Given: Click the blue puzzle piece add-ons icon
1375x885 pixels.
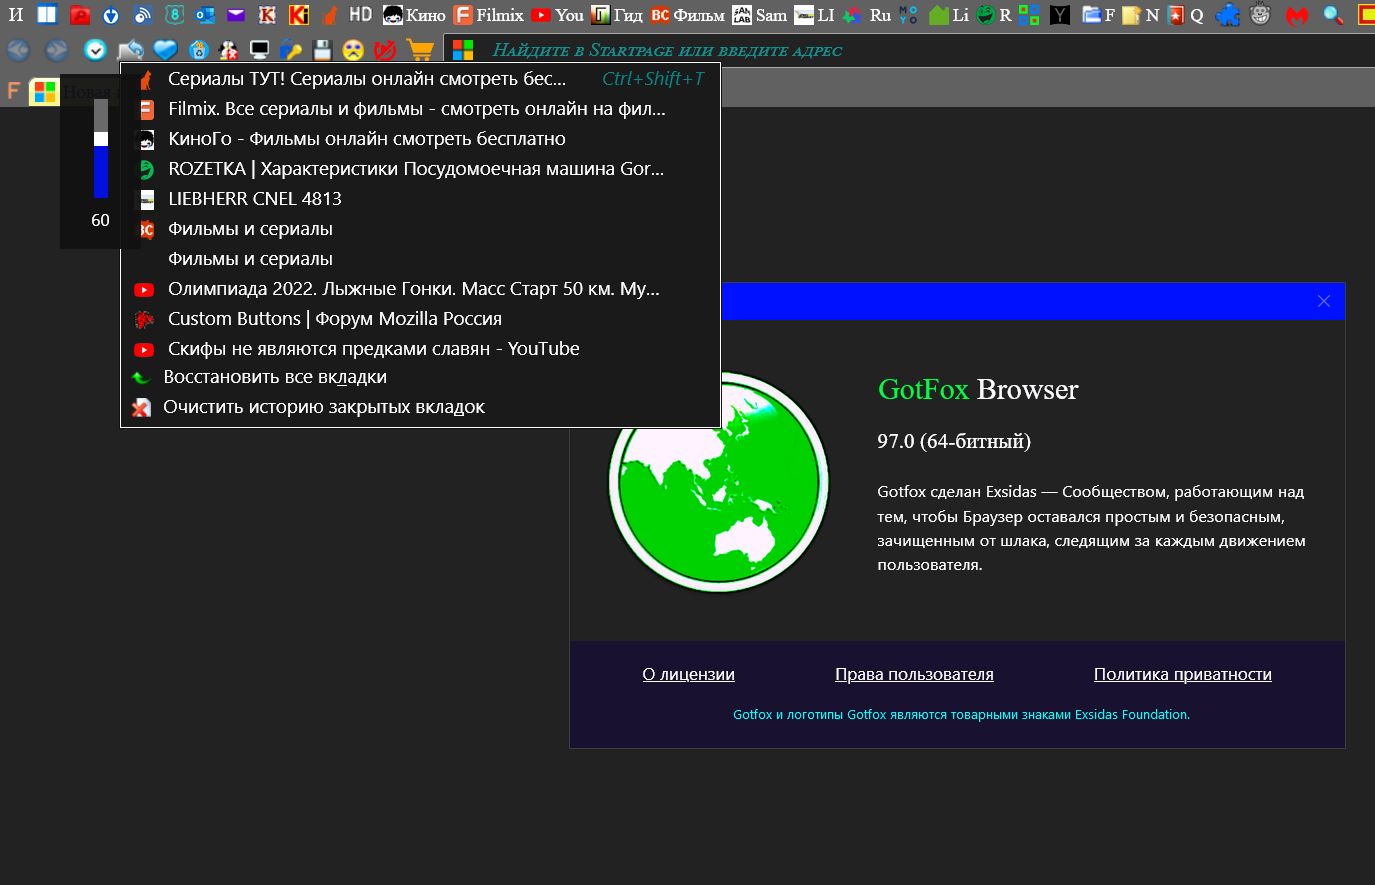Looking at the screenshot, I should coord(1228,15).
